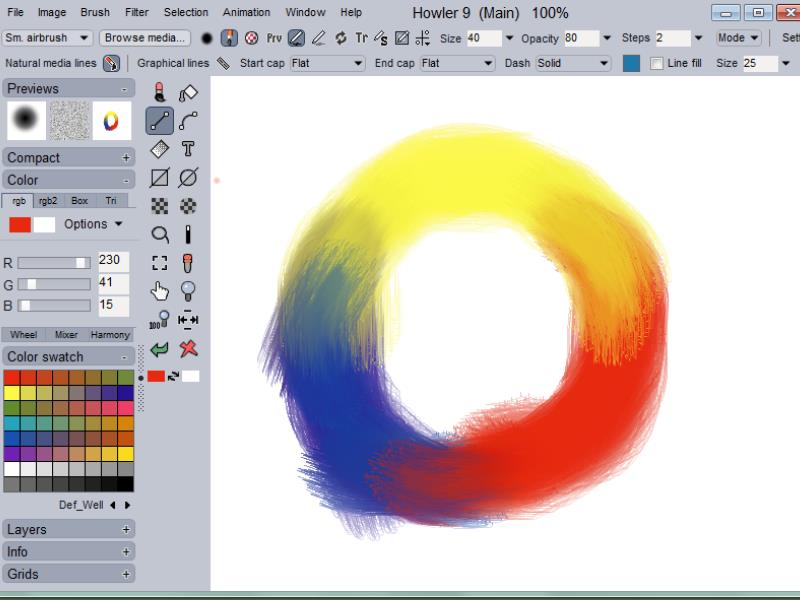Go to next swatch set arrow
The image size is (800, 600).
128,505
